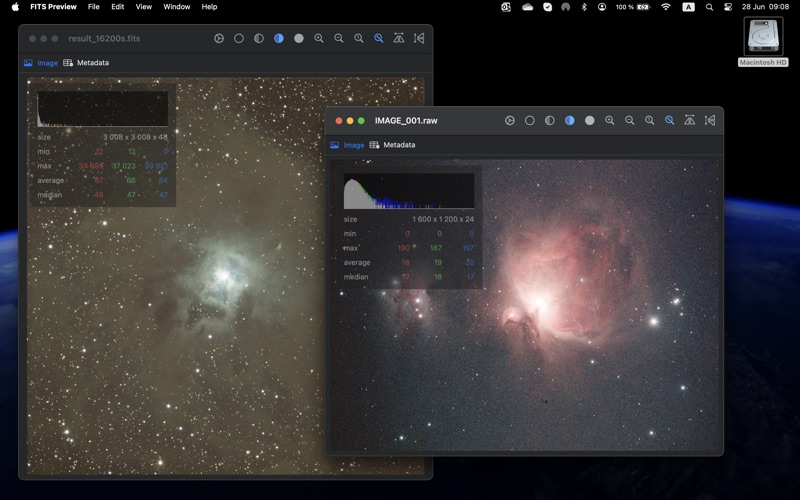800x500 pixels.
Task: Open the Apple menu
Action: (15, 7)
